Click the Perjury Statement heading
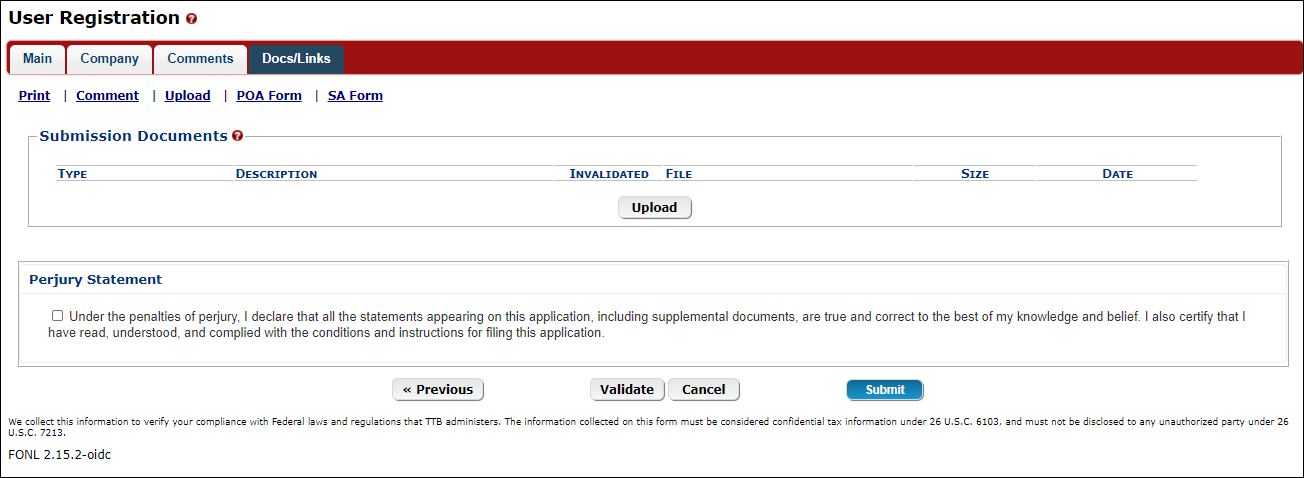The width and height of the screenshot is (1304, 478). (x=96, y=280)
